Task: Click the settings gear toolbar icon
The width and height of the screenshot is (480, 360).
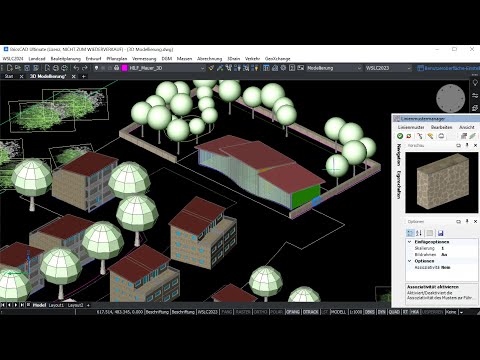Action: click(x=283, y=68)
